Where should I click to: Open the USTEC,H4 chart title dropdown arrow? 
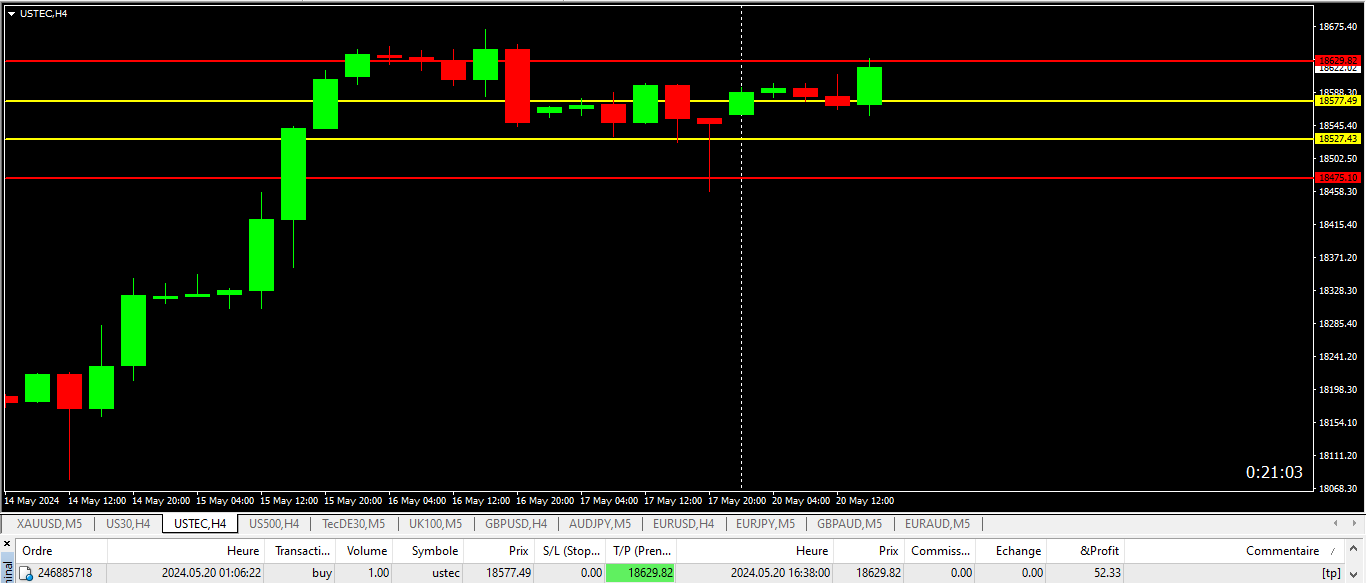[11, 13]
